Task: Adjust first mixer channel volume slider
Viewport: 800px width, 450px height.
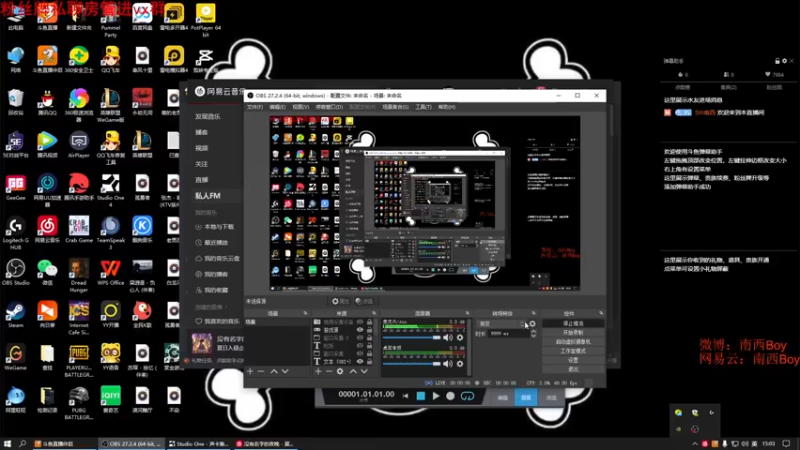Action: (411, 338)
